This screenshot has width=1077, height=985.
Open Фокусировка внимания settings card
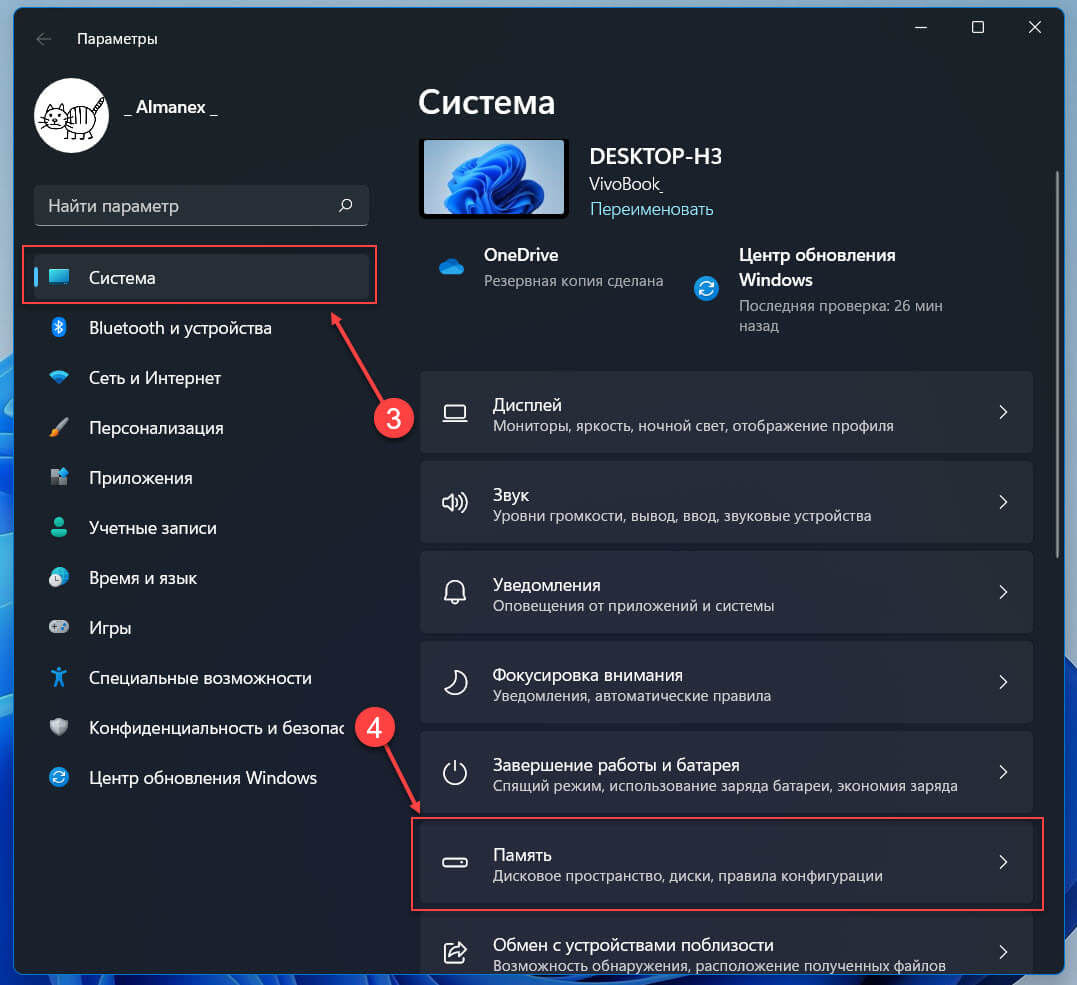726,682
